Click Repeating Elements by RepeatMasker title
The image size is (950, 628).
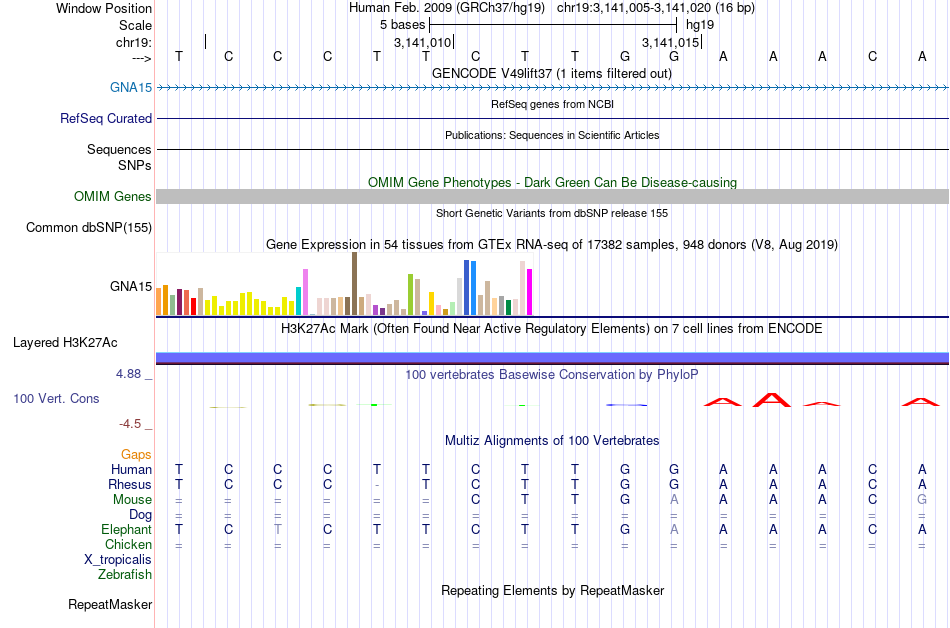click(552, 590)
